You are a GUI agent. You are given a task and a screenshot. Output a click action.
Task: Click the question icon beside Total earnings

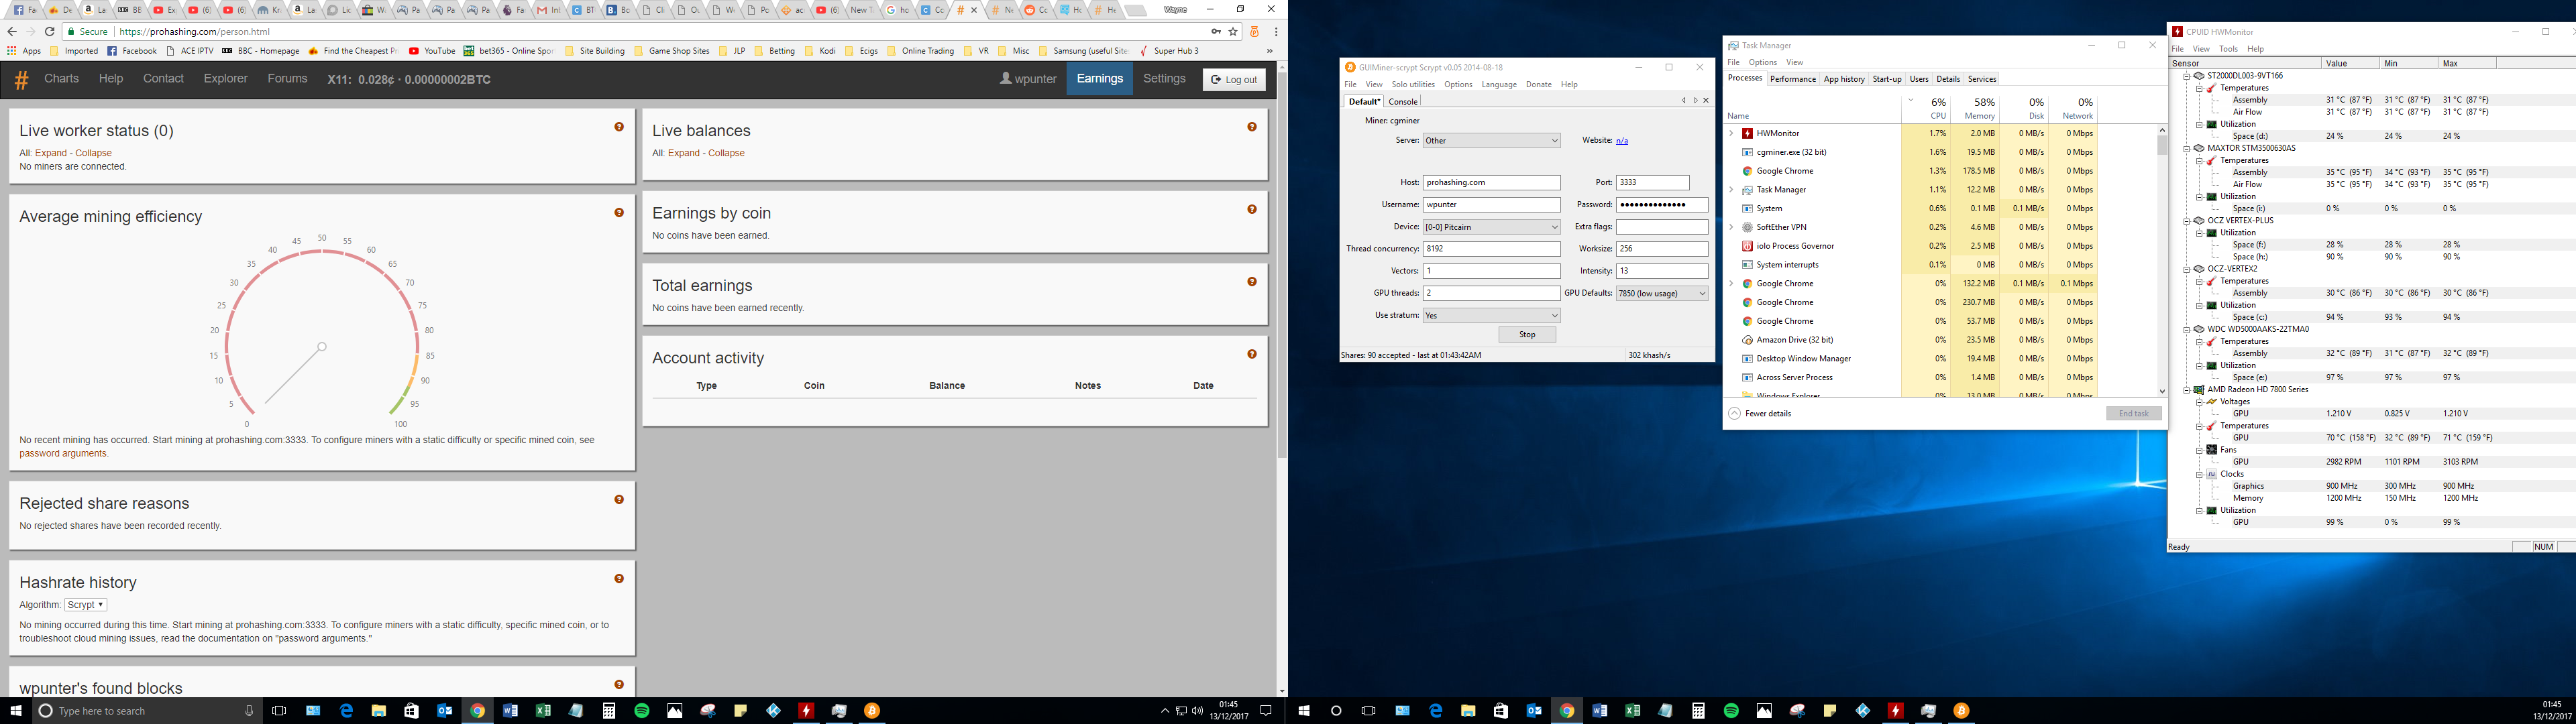[x=1252, y=282]
